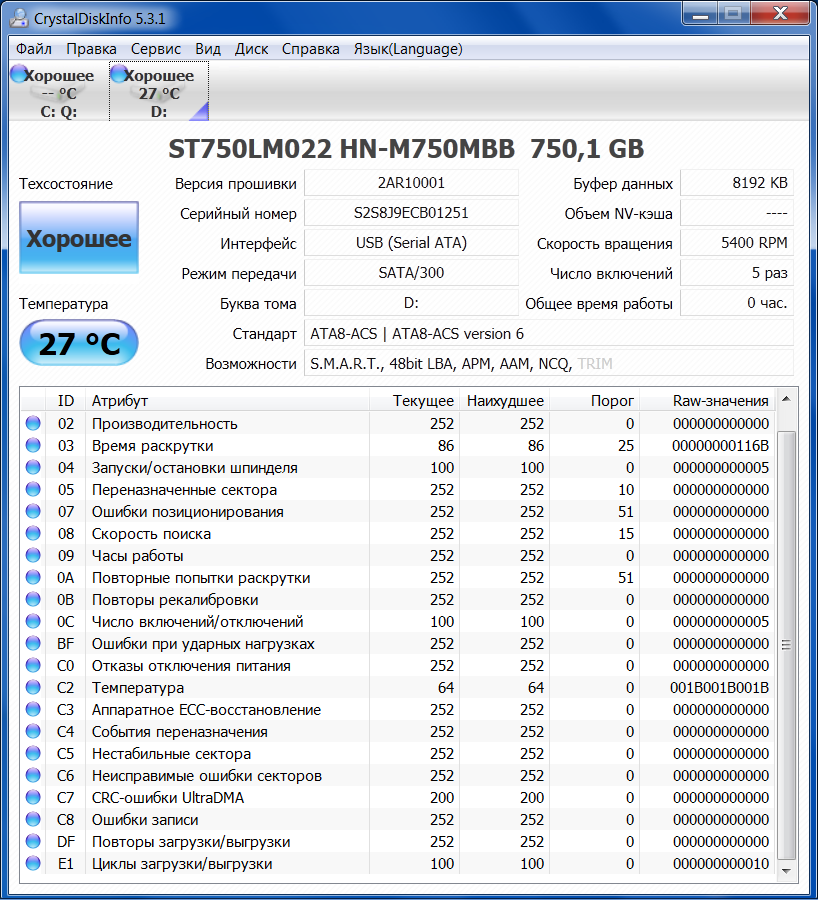
Task: Open the Язык(Language) menu
Action: (x=408, y=49)
